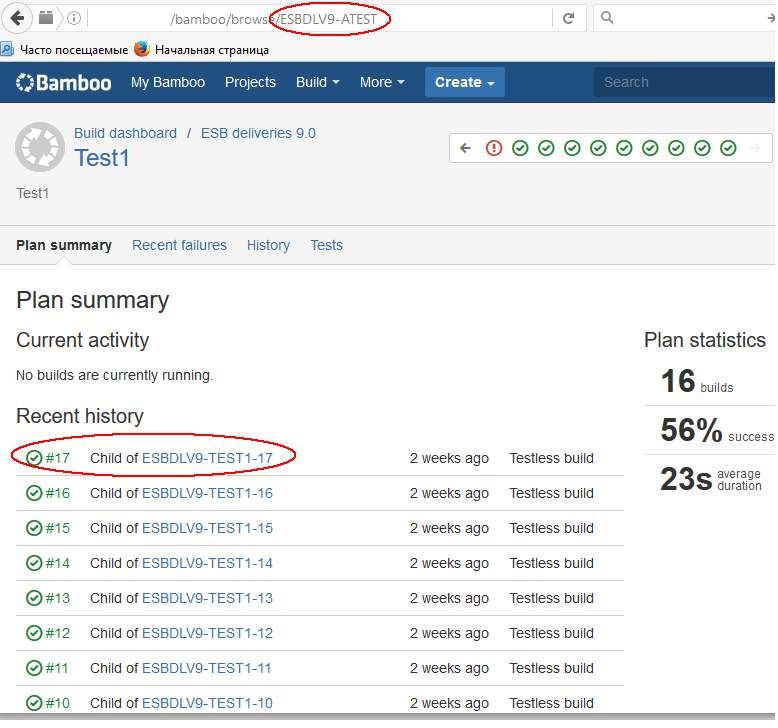Open parent build ESBDLV9-TEST1-14 link
The height and width of the screenshot is (728, 778).
[x=207, y=563]
